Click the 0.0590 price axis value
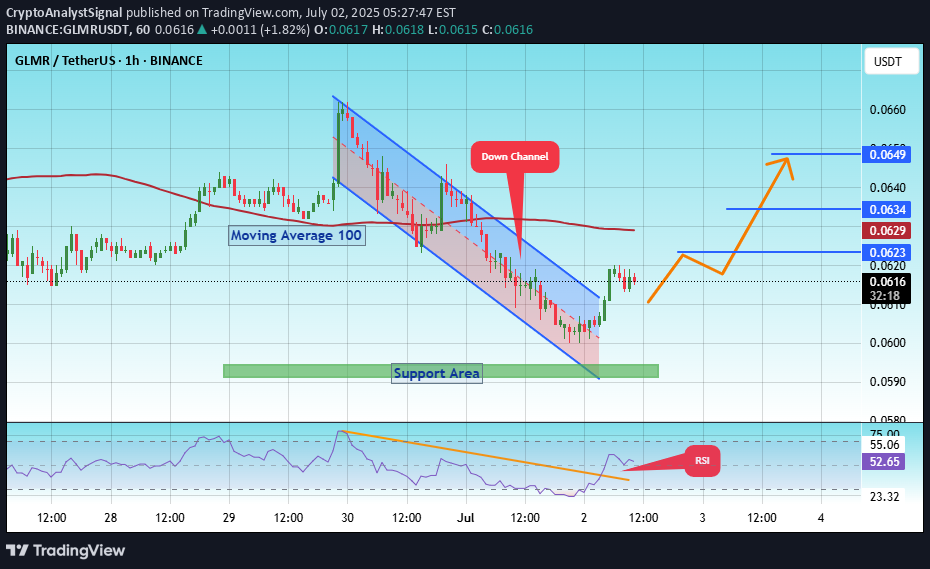The width and height of the screenshot is (930, 569). point(887,382)
